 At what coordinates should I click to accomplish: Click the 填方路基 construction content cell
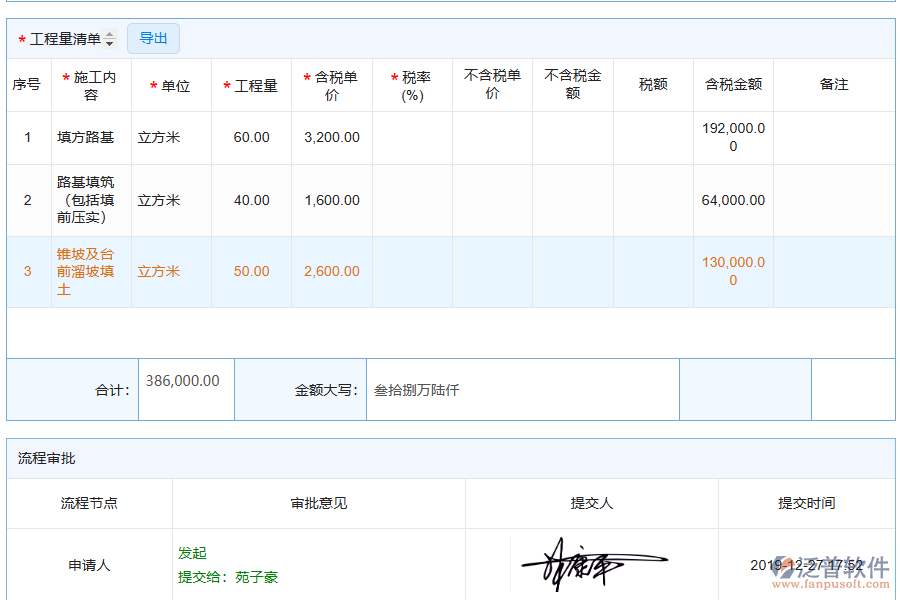[x=86, y=137]
